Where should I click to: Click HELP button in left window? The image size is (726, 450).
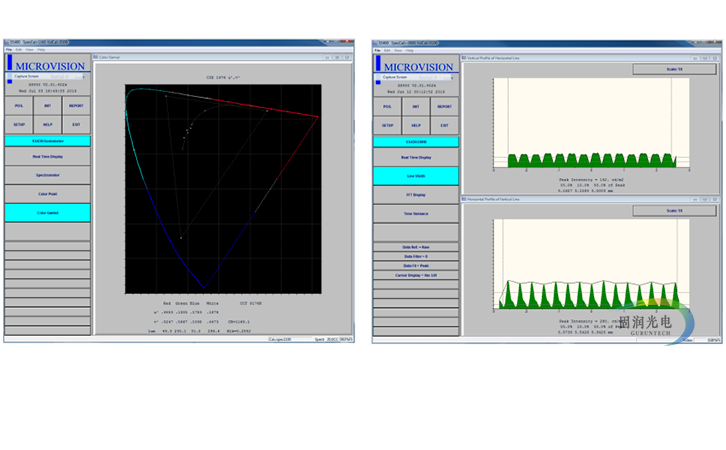coord(48,125)
